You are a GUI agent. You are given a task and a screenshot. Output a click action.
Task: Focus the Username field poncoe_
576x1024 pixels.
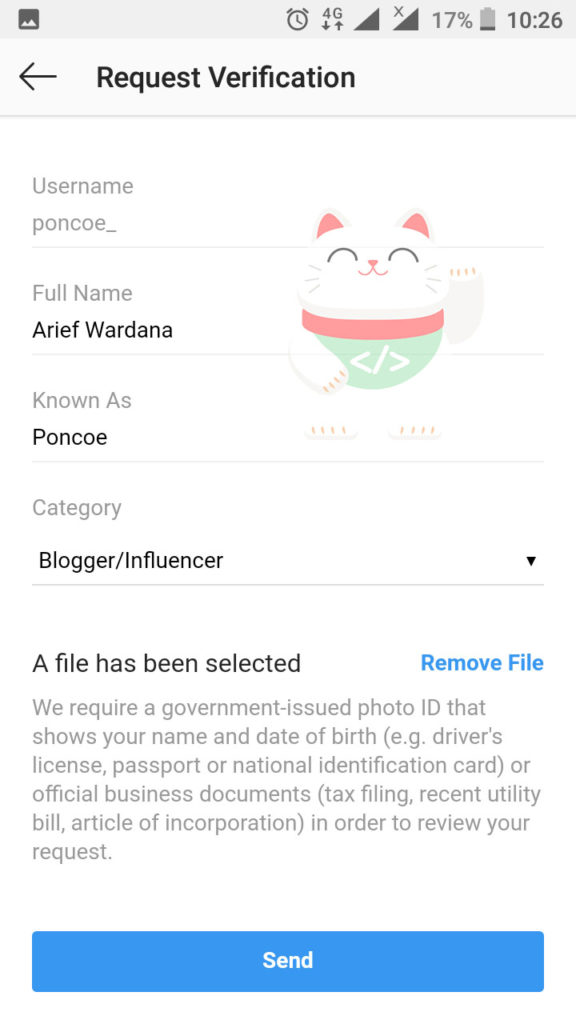[287, 224]
